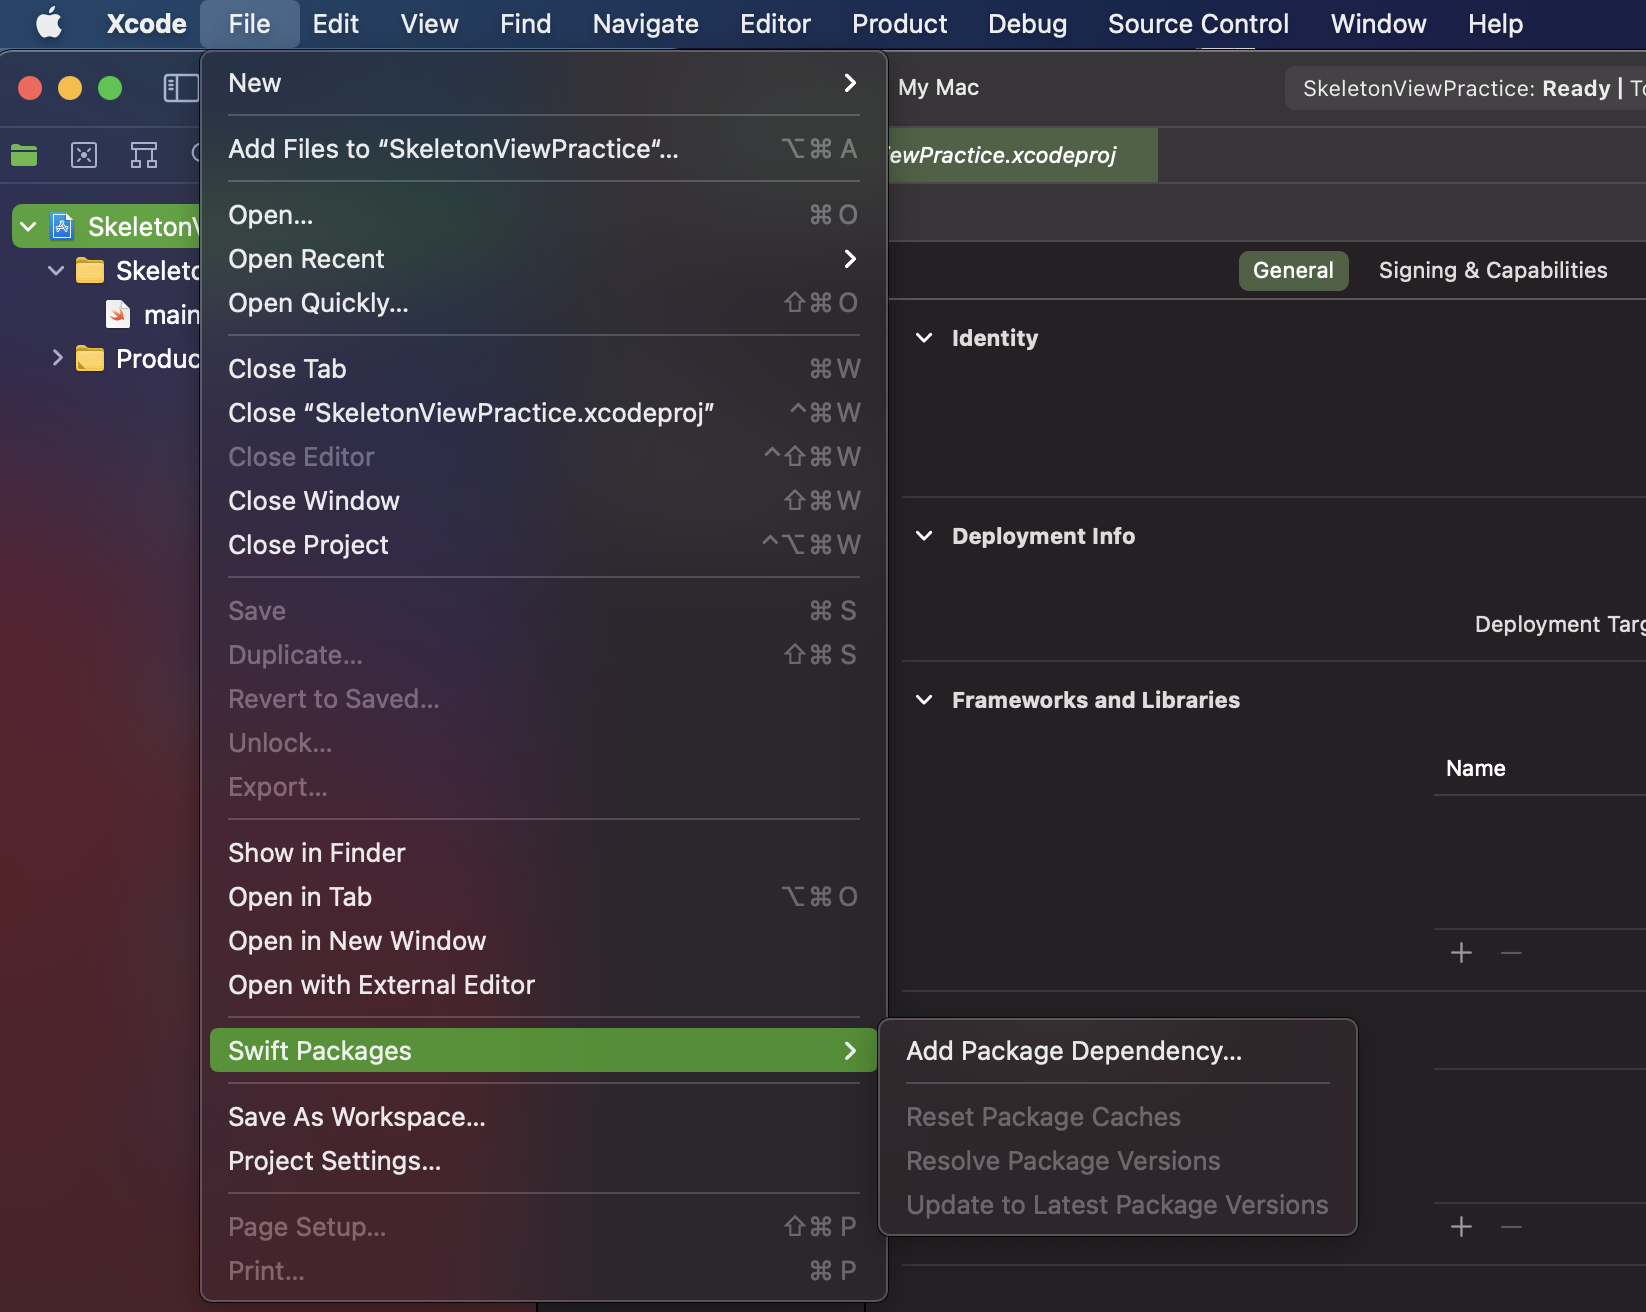This screenshot has height=1312, width=1646.
Task: Choose Add Package Dependency...
Action: tap(1118, 1051)
